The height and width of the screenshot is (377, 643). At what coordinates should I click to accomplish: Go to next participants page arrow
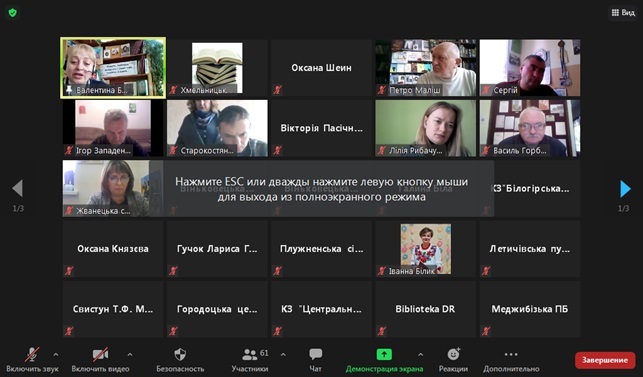[625, 189]
